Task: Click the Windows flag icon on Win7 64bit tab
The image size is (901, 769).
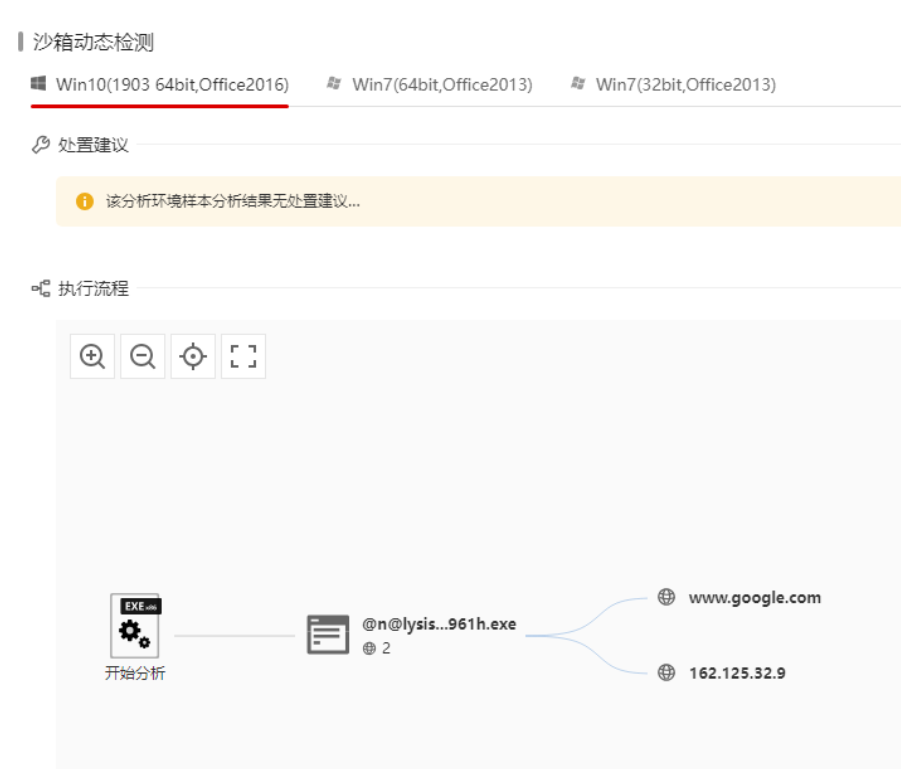Action: (334, 83)
